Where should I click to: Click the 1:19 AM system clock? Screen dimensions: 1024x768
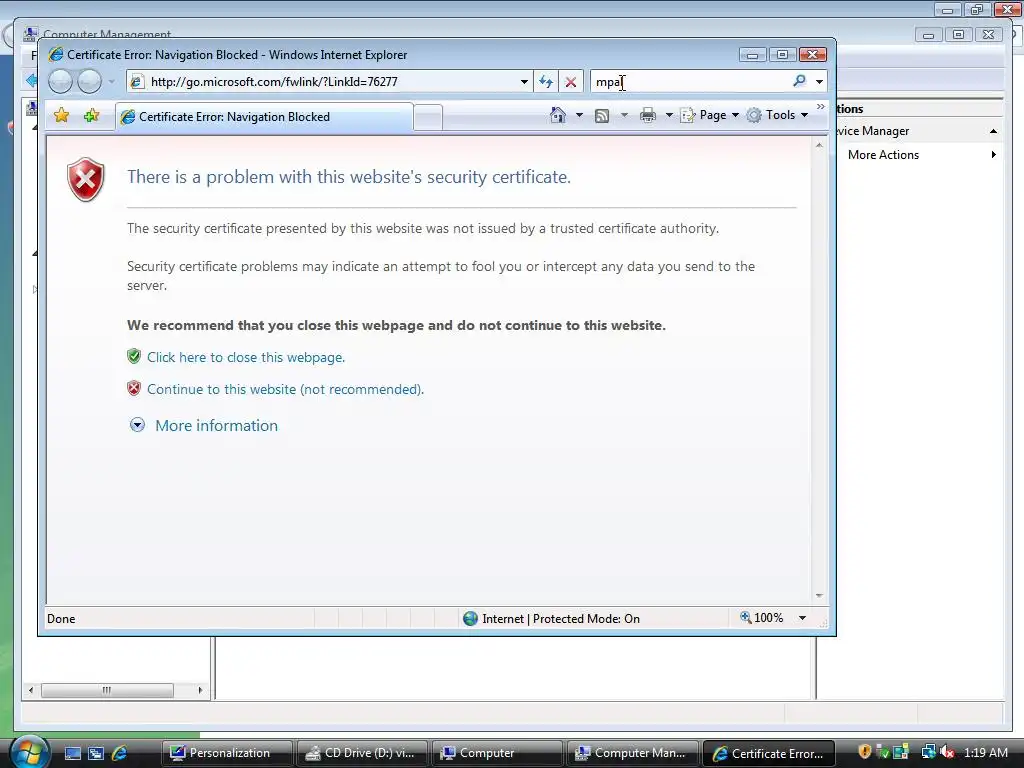tap(985, 753)
